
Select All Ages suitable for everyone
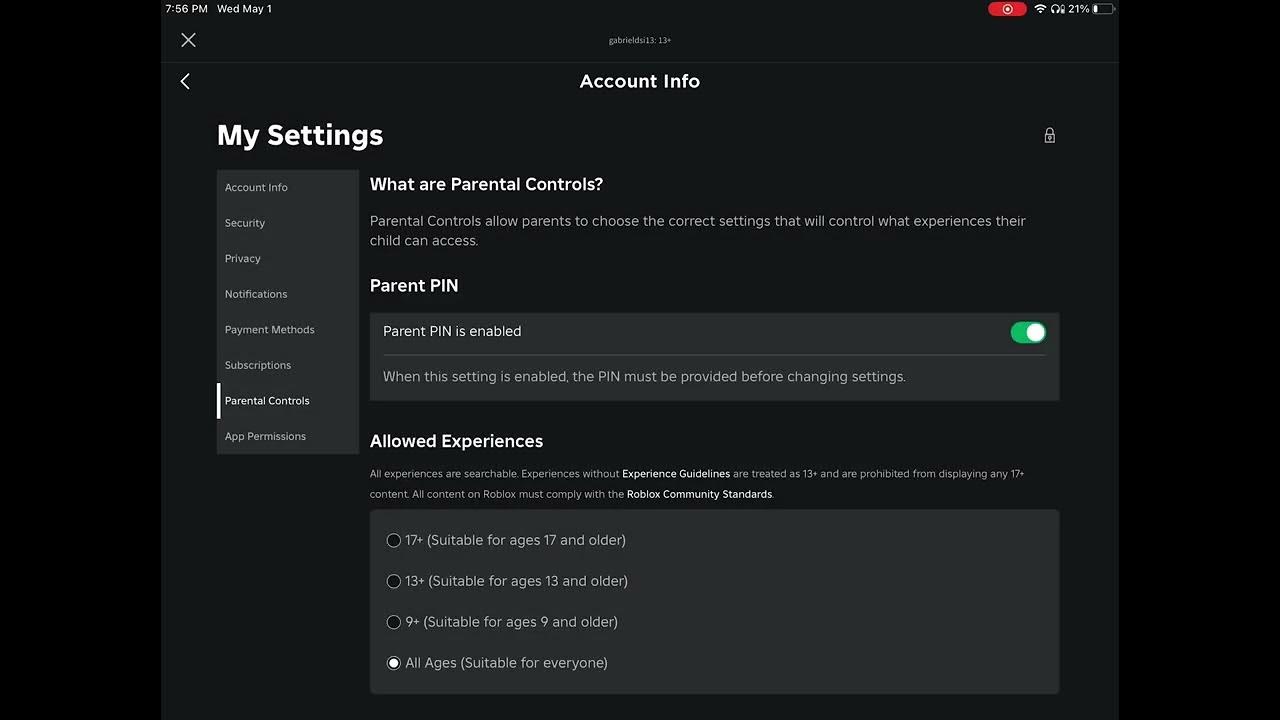point(394,663)
